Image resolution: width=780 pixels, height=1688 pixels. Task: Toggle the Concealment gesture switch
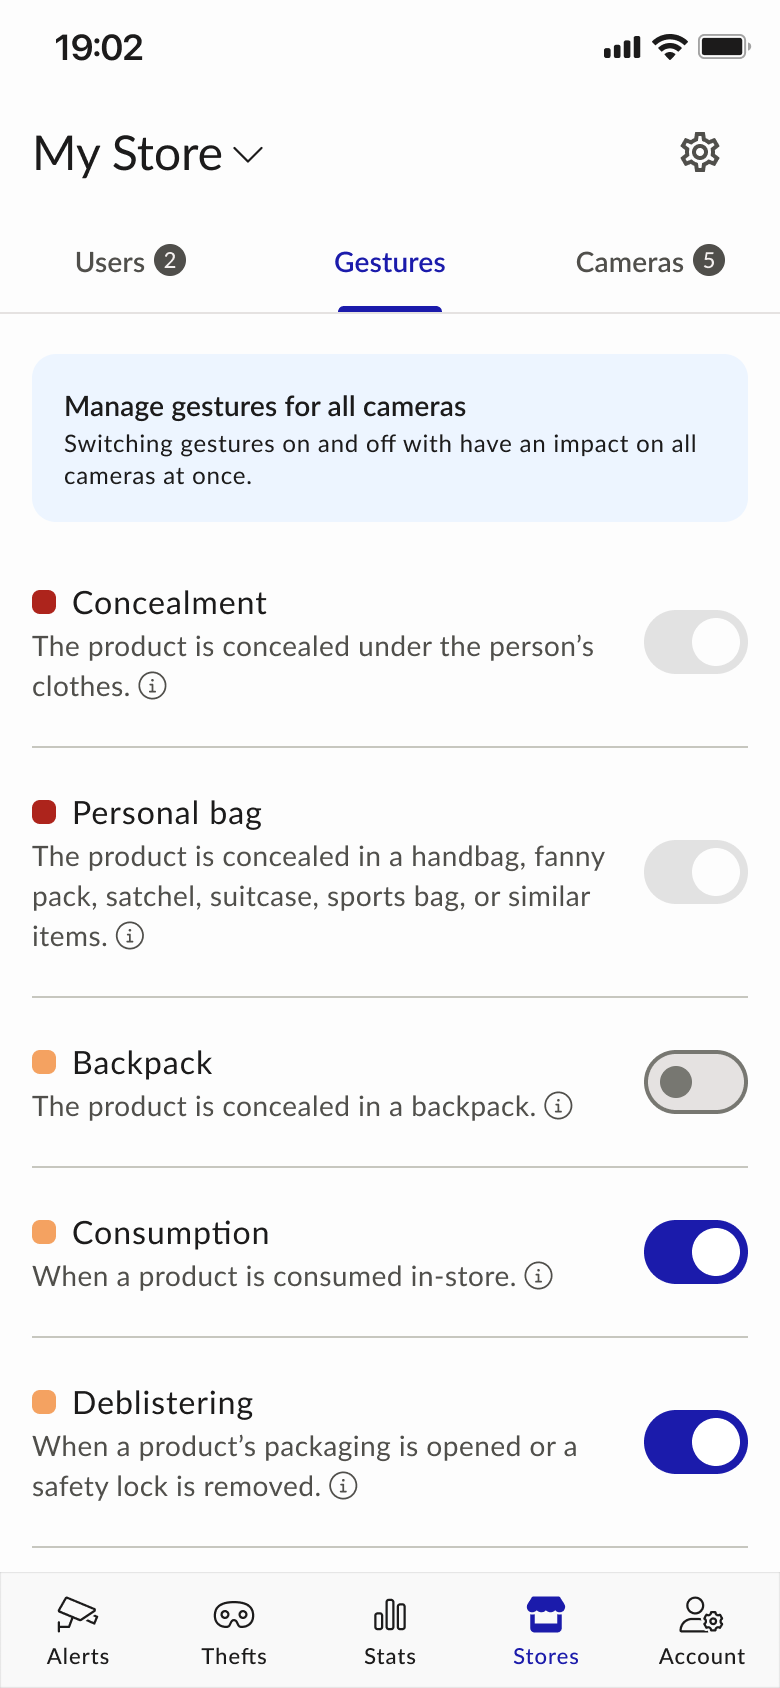[x=695, y=642]
